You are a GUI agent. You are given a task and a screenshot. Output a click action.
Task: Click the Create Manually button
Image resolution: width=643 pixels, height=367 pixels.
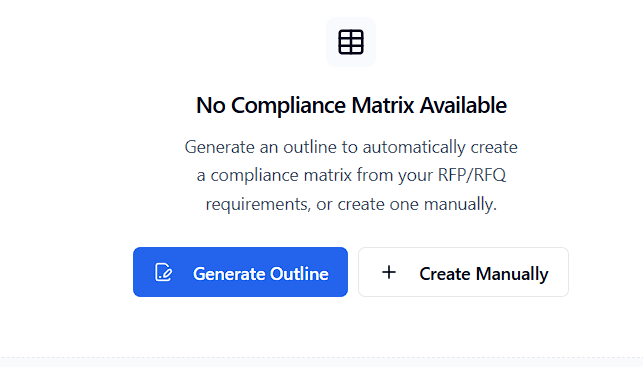[463, 272]
